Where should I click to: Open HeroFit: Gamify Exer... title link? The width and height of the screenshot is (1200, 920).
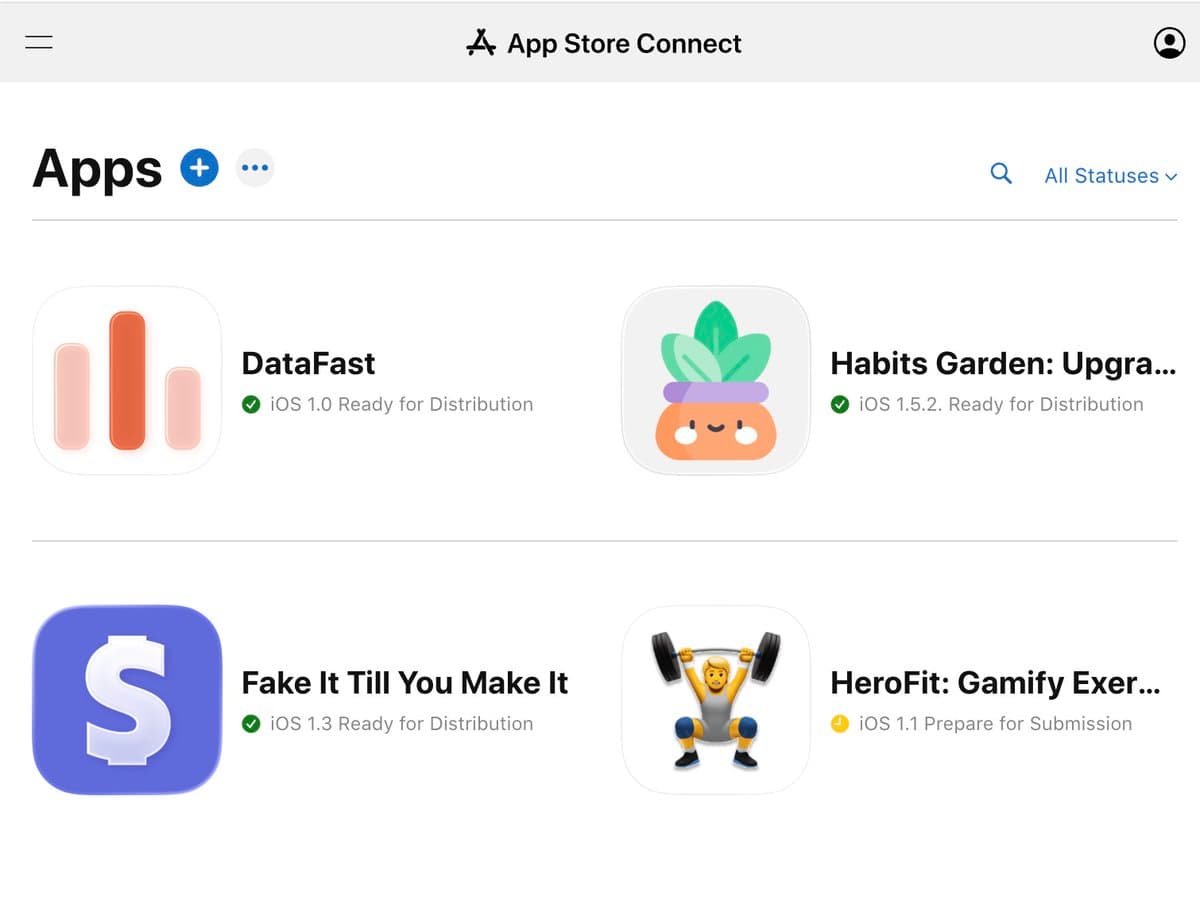coord(996,683)
